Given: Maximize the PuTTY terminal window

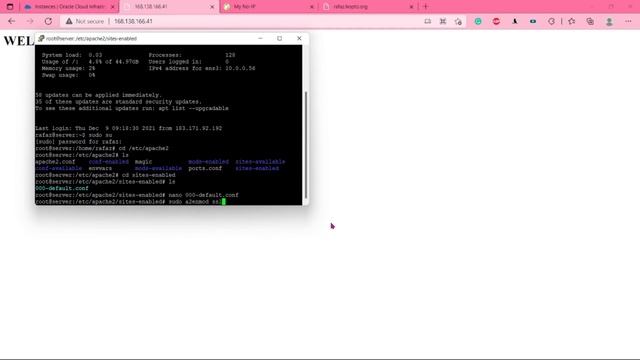Looking at the screenshot, I should tap(280, 38).
